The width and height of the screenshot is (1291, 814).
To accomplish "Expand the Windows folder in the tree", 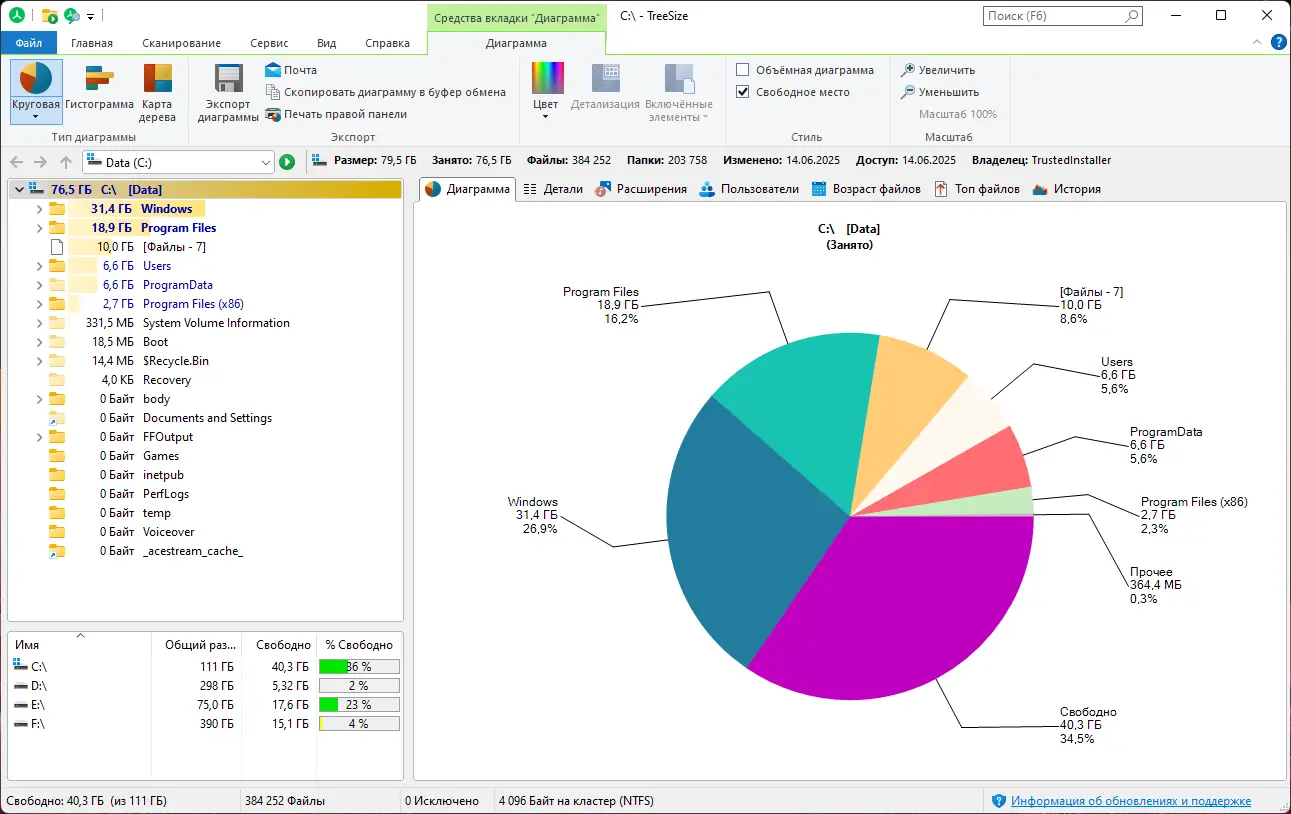I will (x=39, y=208).
